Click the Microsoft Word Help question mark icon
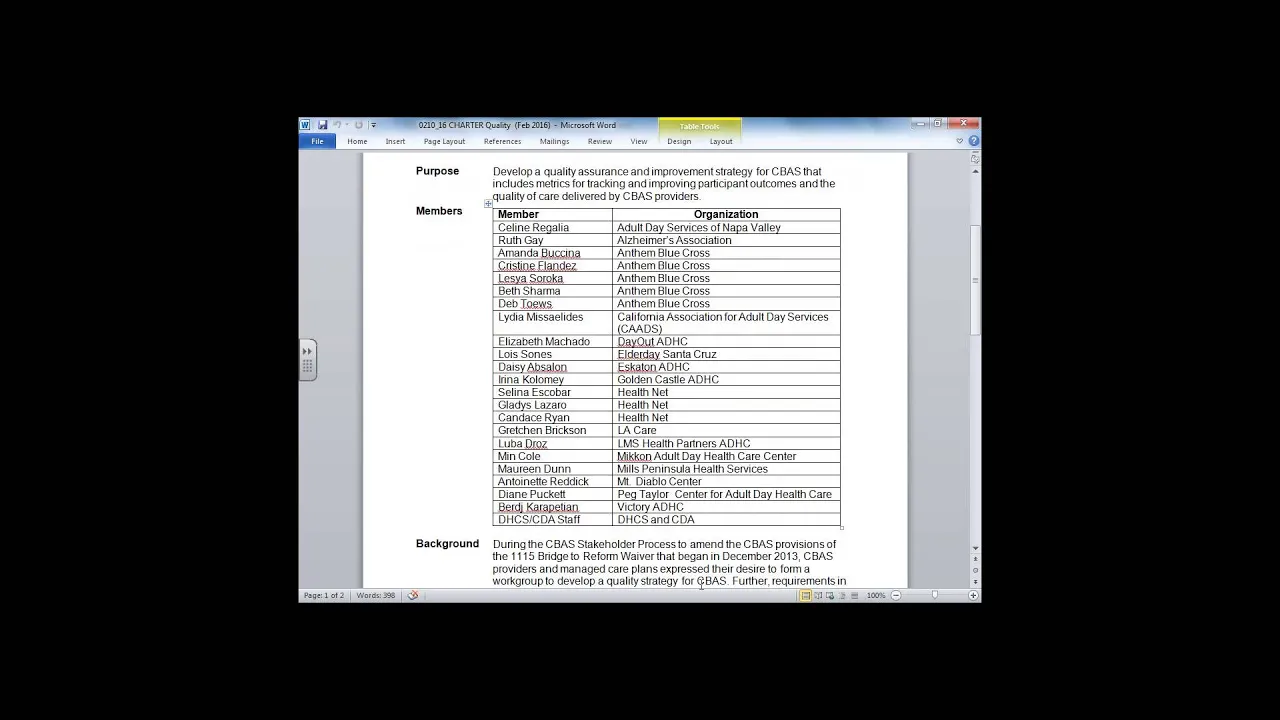The image size is (1280, 720). (973, 141)
